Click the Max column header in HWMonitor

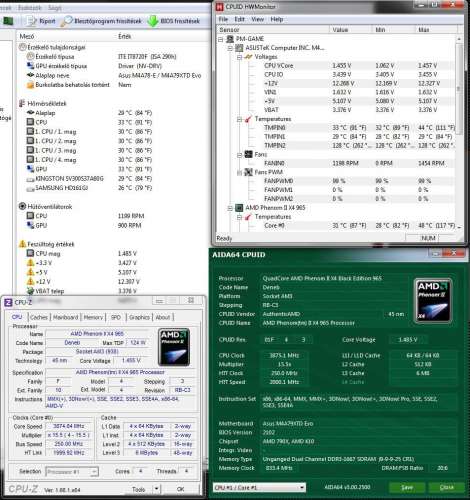click(x=436, y=30)
